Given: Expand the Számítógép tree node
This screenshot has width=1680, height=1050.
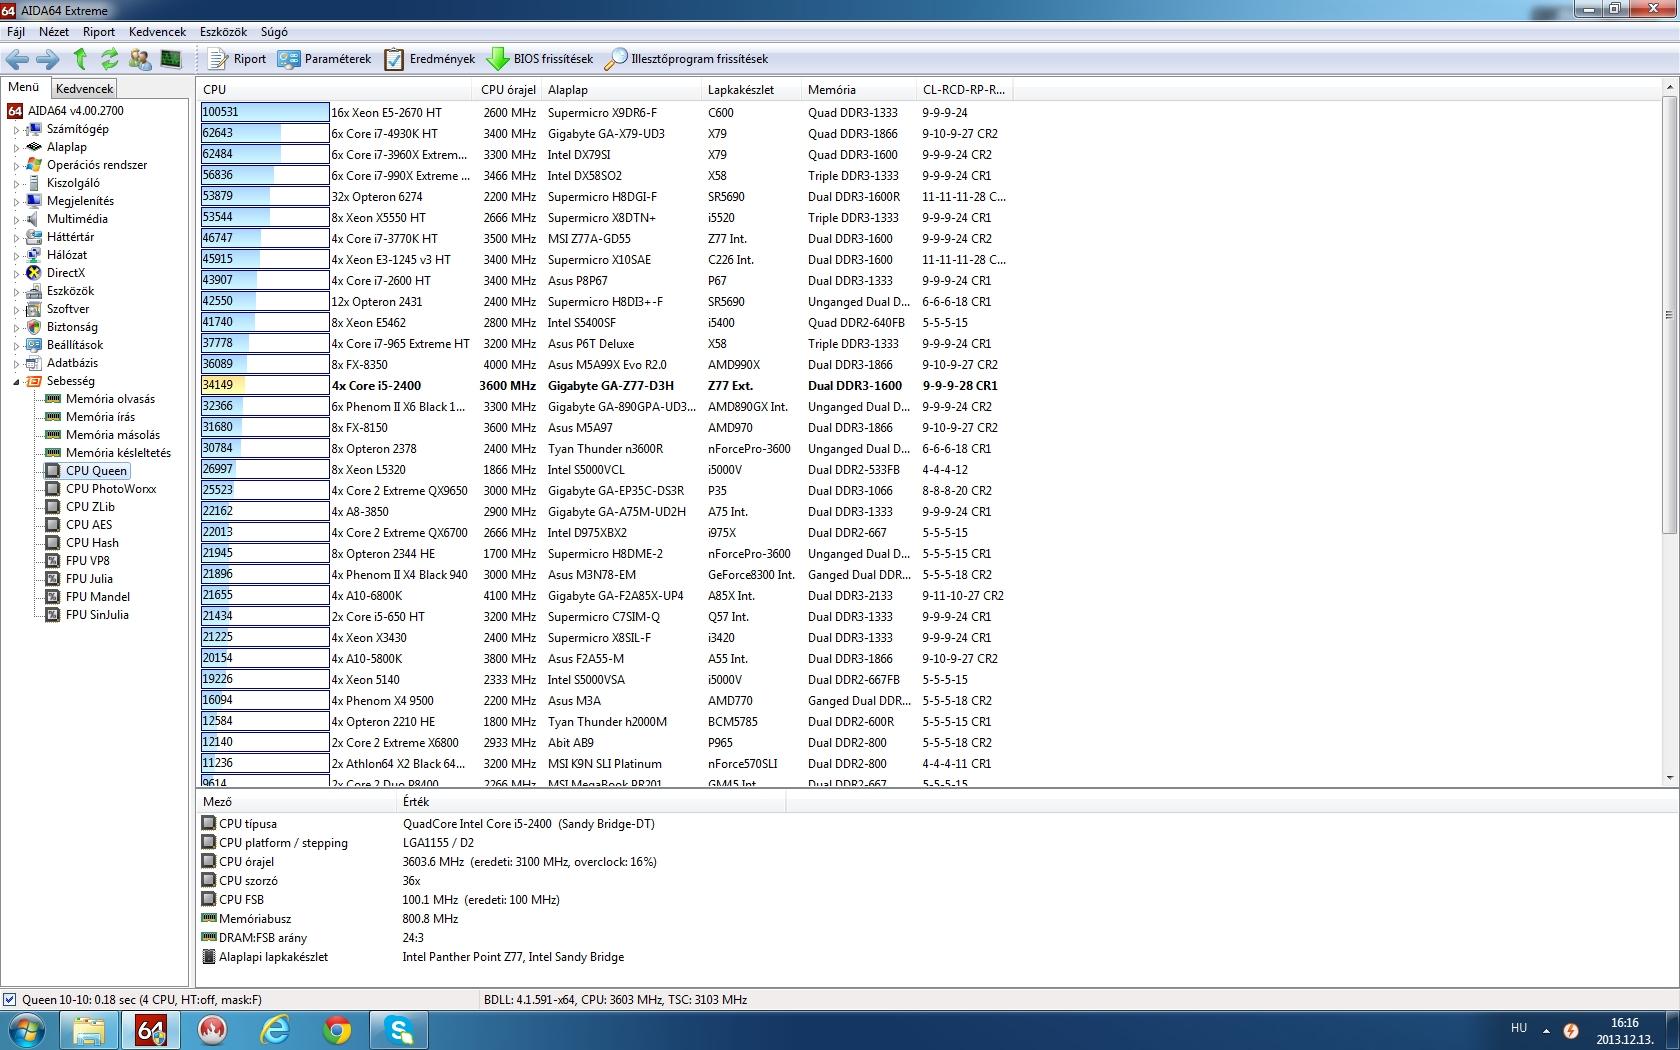Looking at the screenshot, I should coord(16,129).
